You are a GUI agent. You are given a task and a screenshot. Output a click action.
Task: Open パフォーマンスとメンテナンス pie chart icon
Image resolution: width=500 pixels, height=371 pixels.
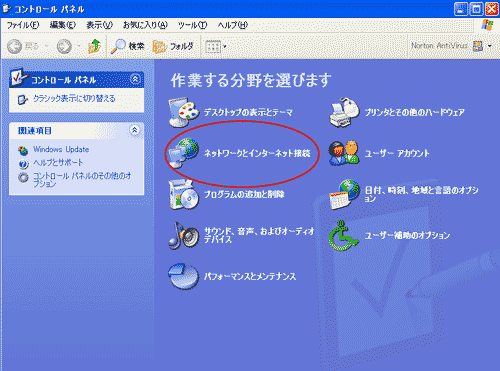[x=183, y=276]
